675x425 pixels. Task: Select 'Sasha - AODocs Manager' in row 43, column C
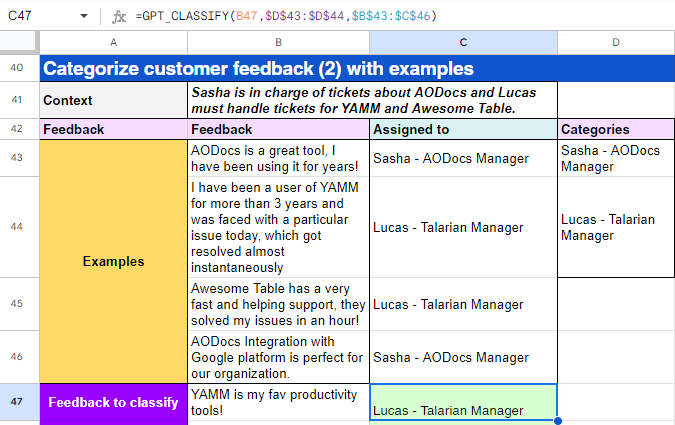(x=463, y=158)
